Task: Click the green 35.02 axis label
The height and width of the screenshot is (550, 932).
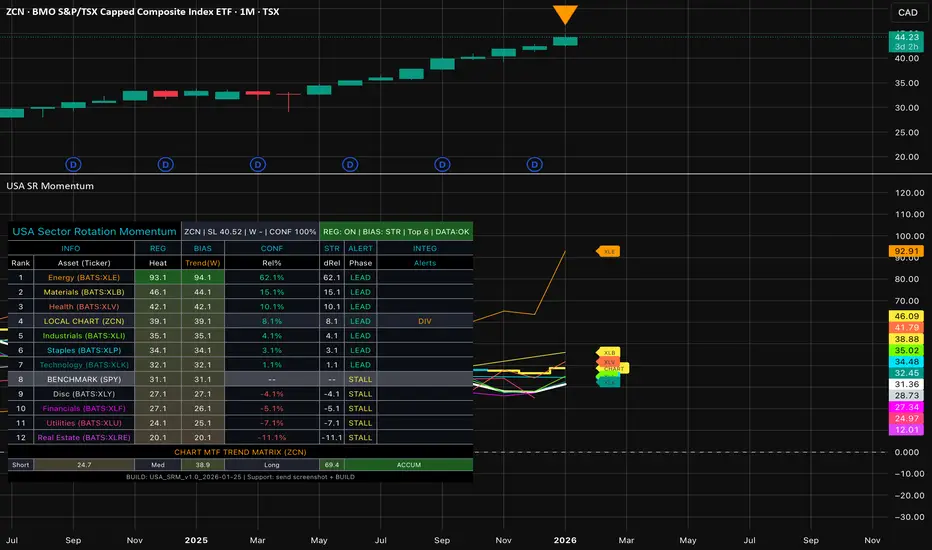Action: pos(906,350)
